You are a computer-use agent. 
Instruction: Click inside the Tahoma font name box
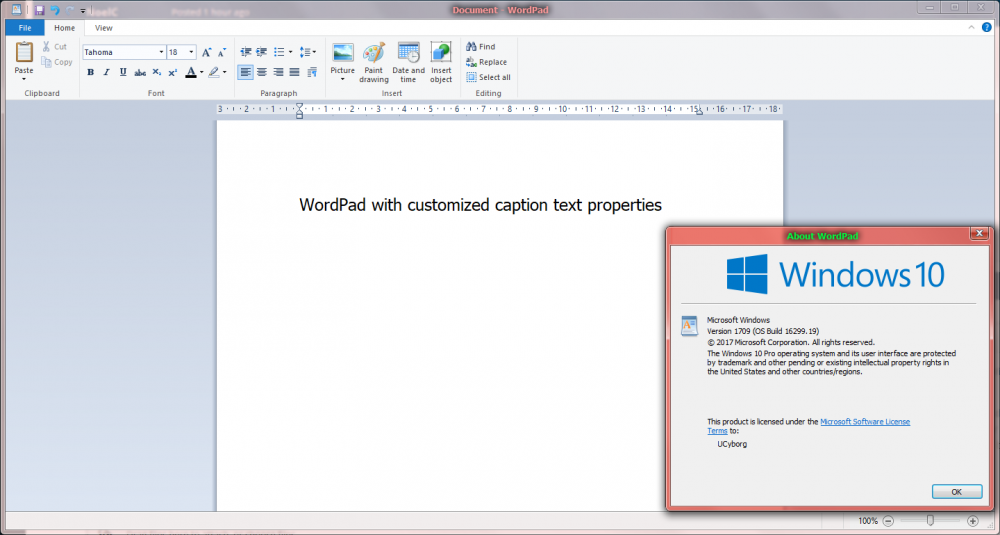click(120, 52)
